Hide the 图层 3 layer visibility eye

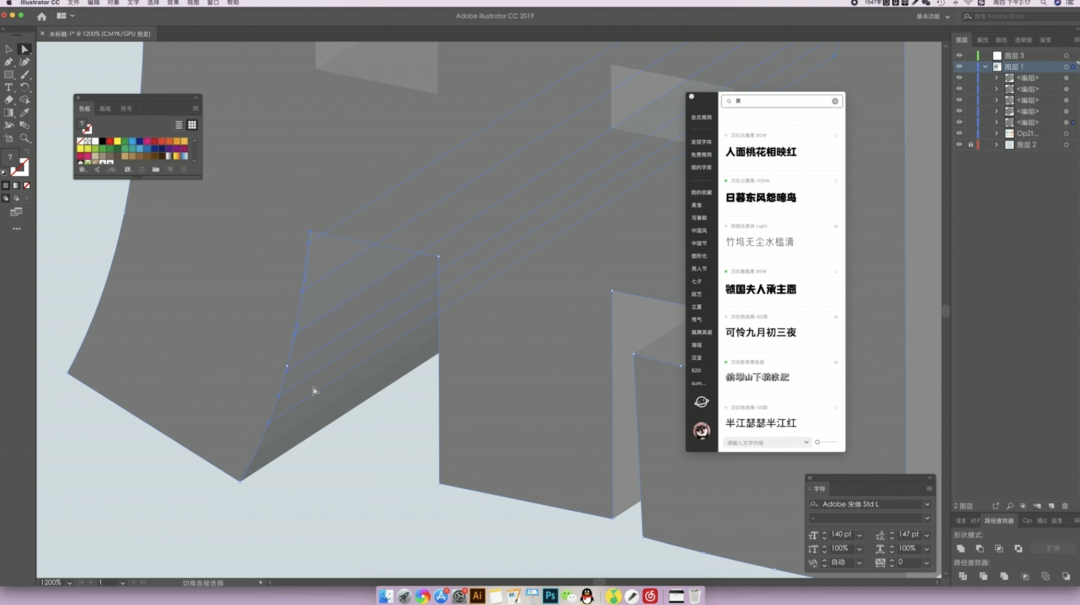pos(959,56)
